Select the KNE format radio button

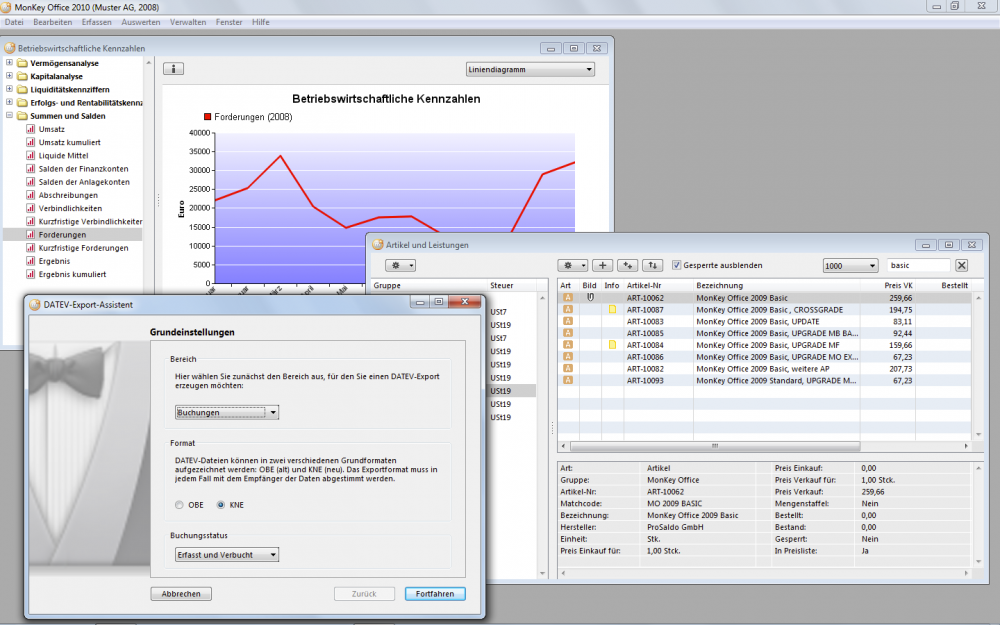click(x=221, y=504)
